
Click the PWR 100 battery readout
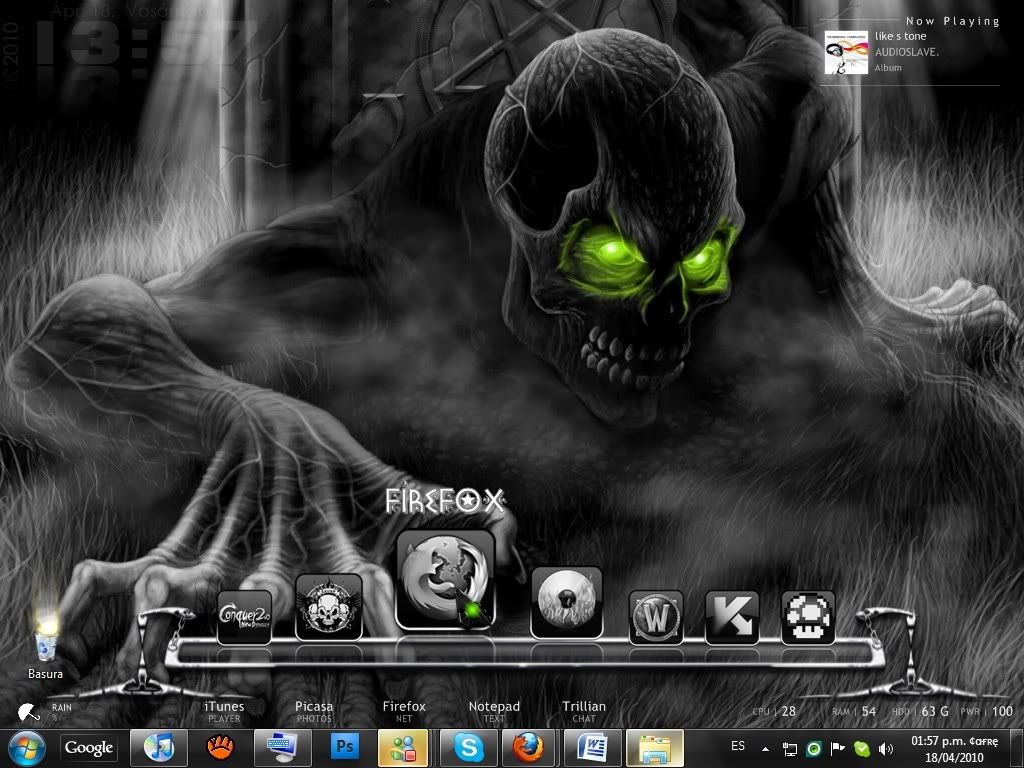(x=987, y=711)
